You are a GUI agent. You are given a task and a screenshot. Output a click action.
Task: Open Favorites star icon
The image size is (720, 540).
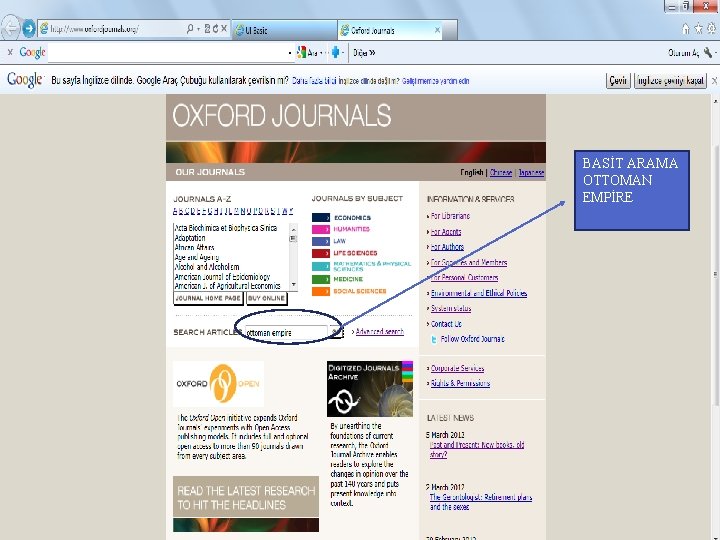click(698, 29)
